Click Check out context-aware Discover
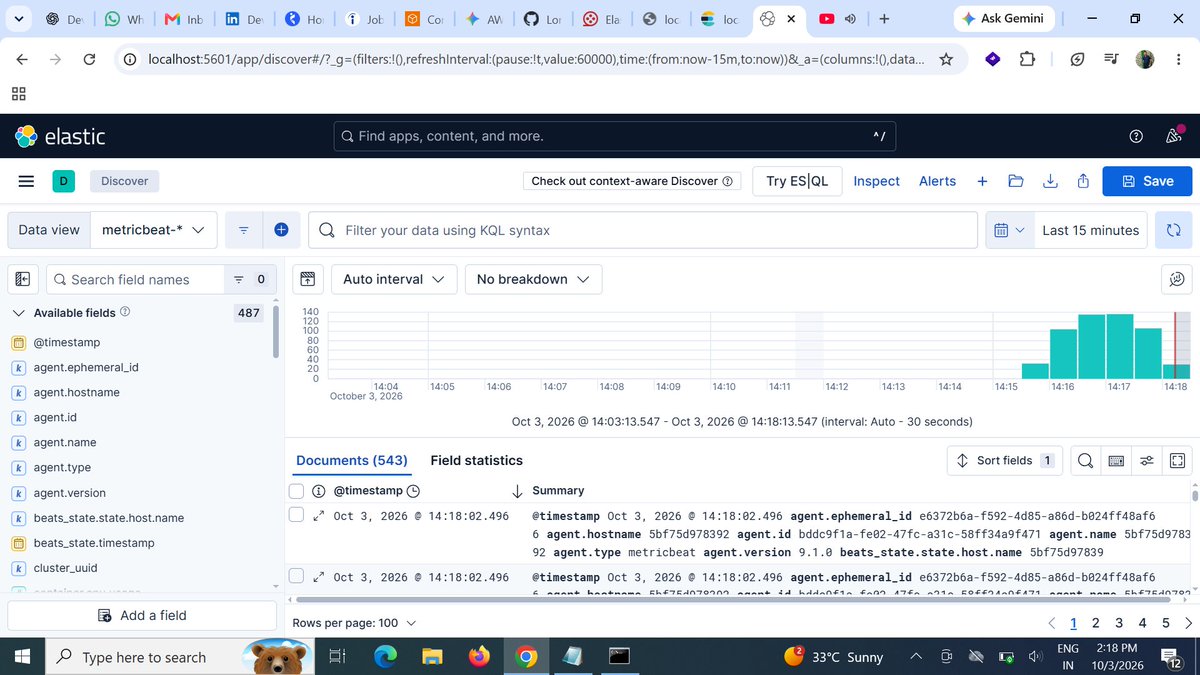1200x675 pixels. (631, 181)
